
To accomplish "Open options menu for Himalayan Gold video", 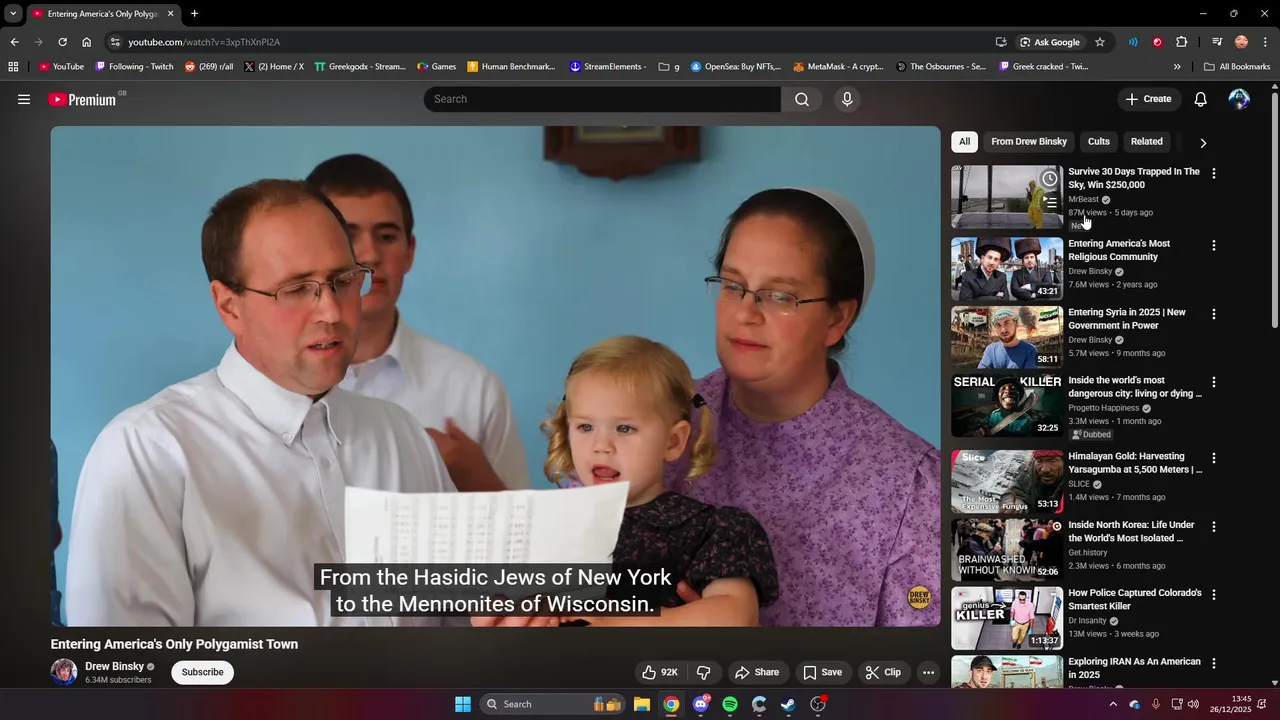I will (1214, 458).
